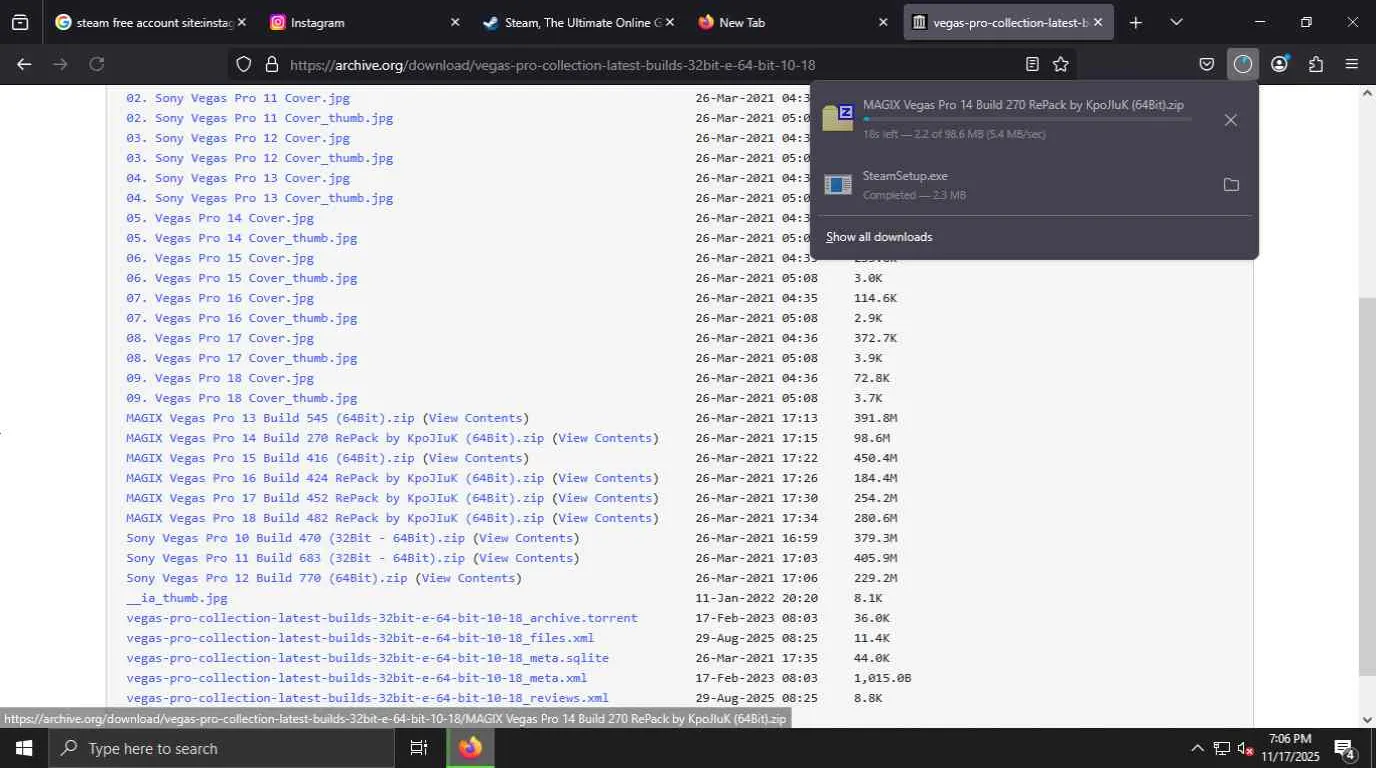Open Sony Vegas Pro 10 Build 470 zip link
Image resolution: width=1376 pixels, height=768 pixels.
[296, 538]
